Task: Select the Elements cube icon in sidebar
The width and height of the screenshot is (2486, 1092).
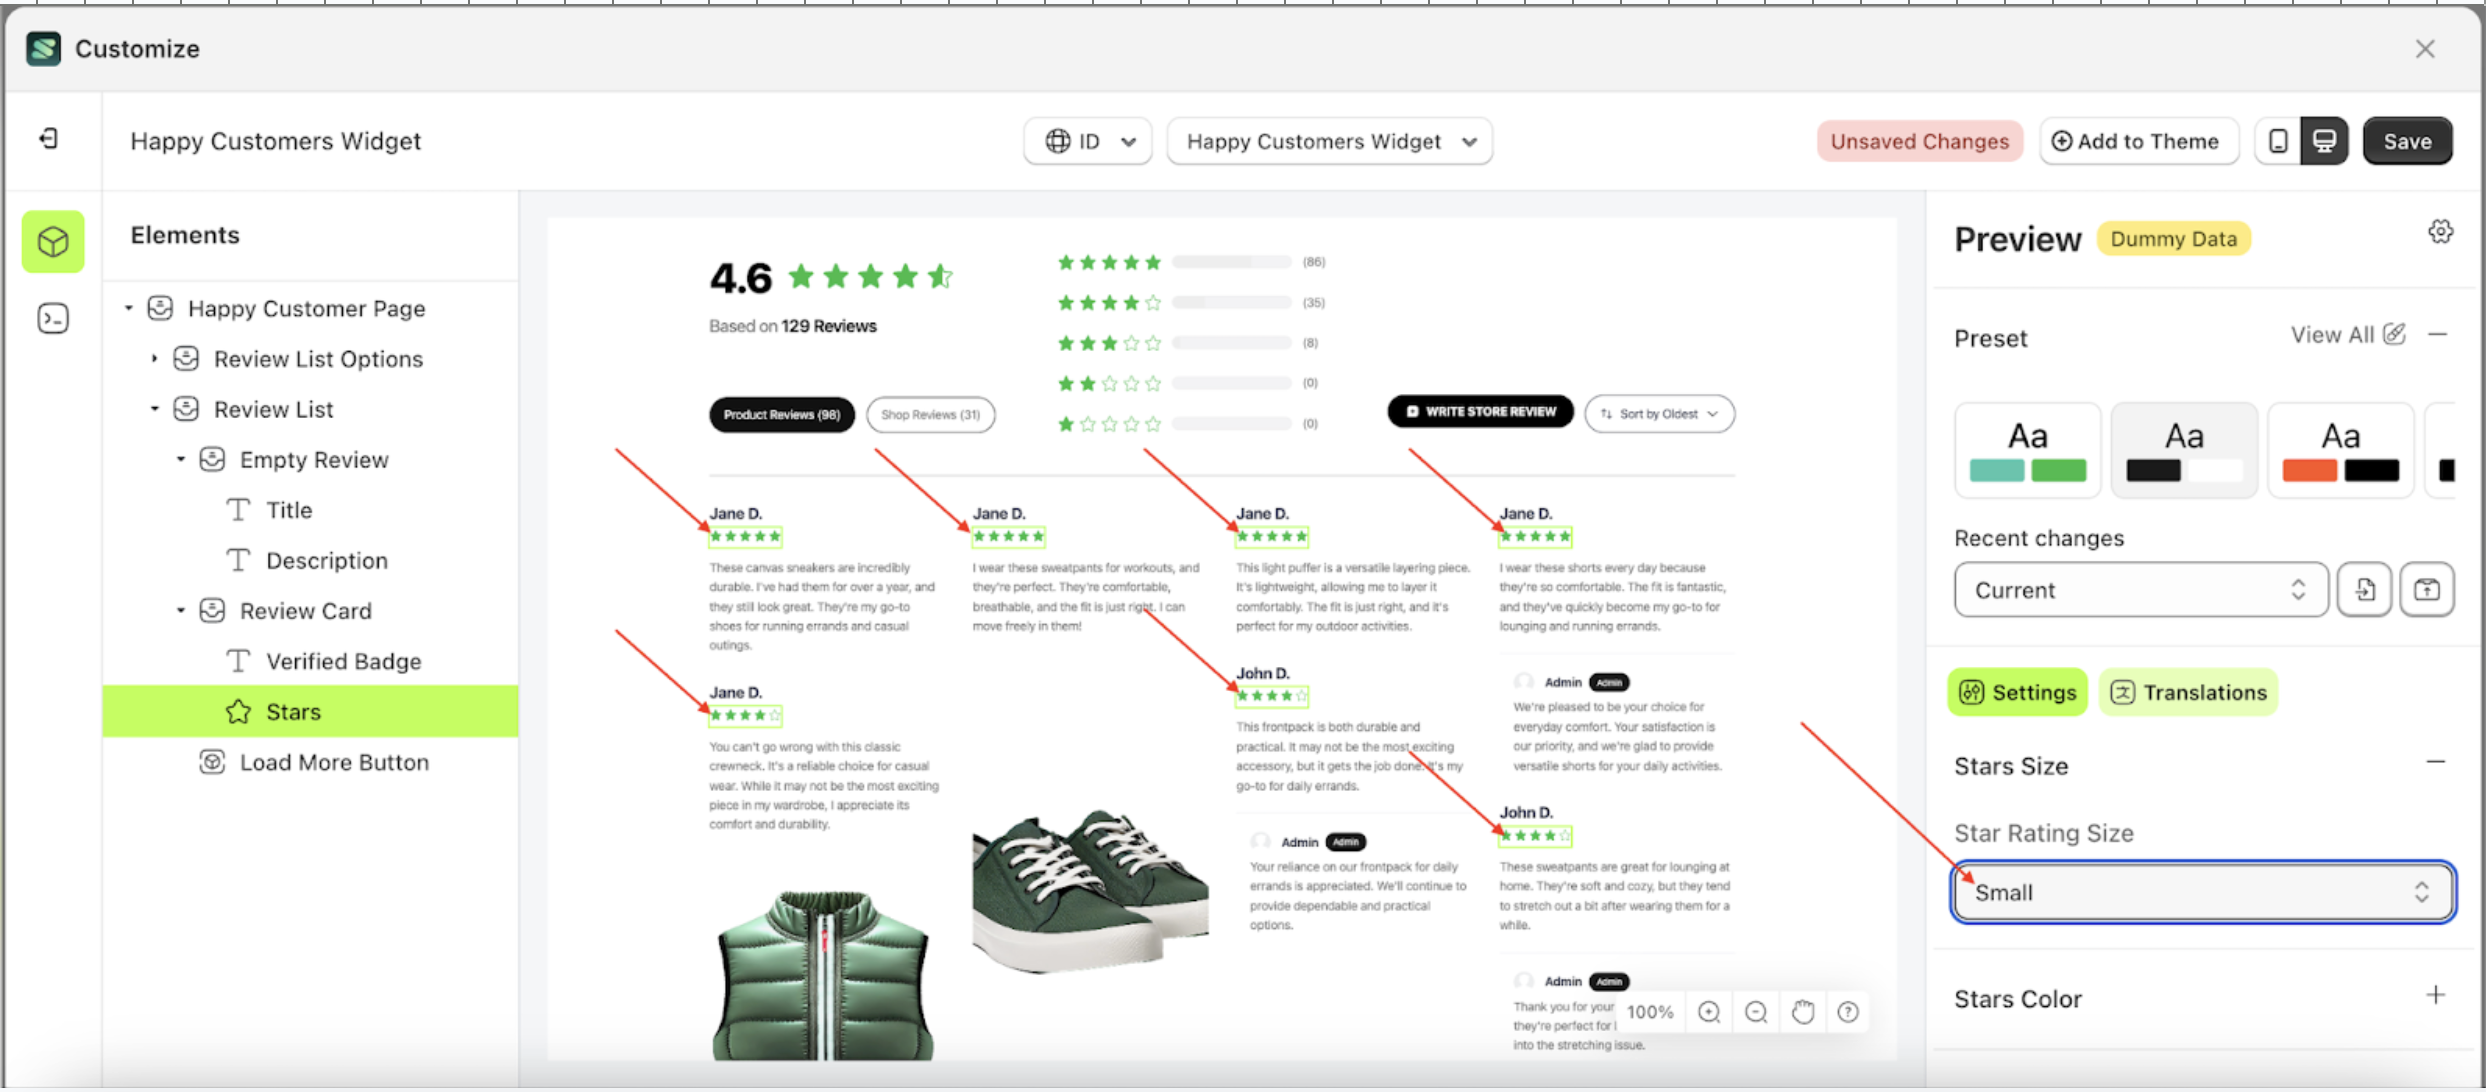Action: [52, 241]
